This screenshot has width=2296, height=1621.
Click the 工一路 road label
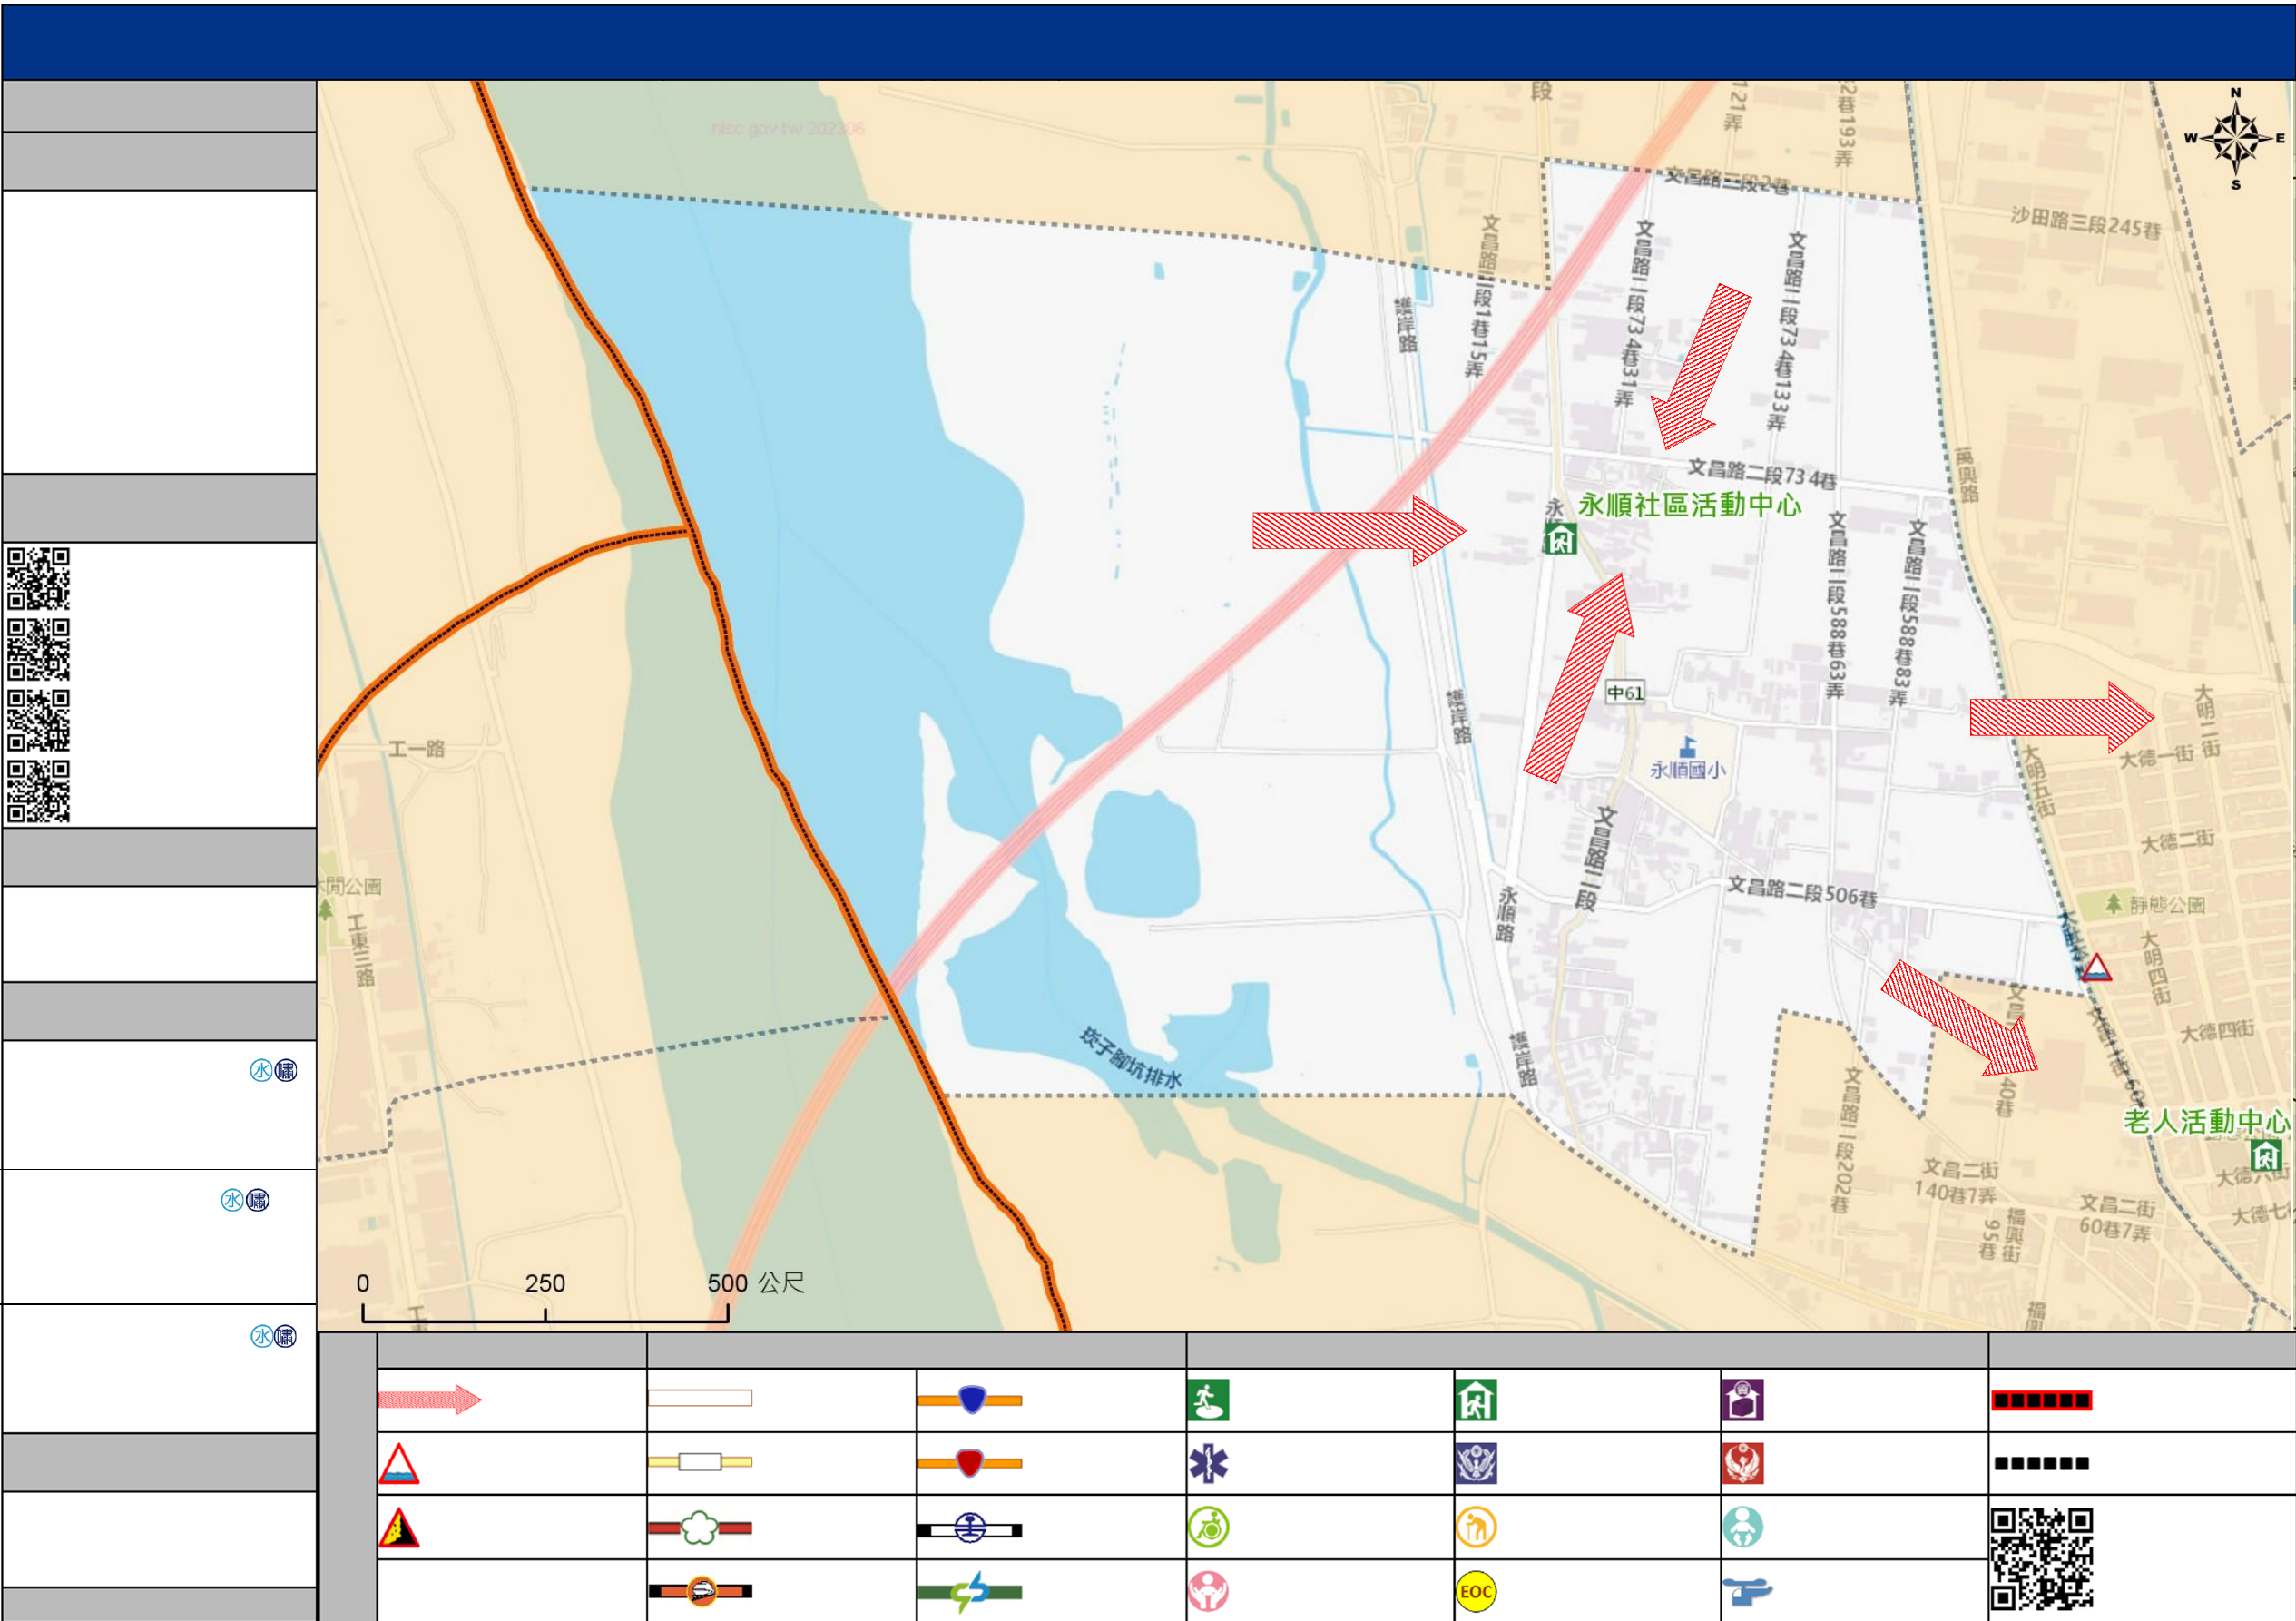point(416,749)
